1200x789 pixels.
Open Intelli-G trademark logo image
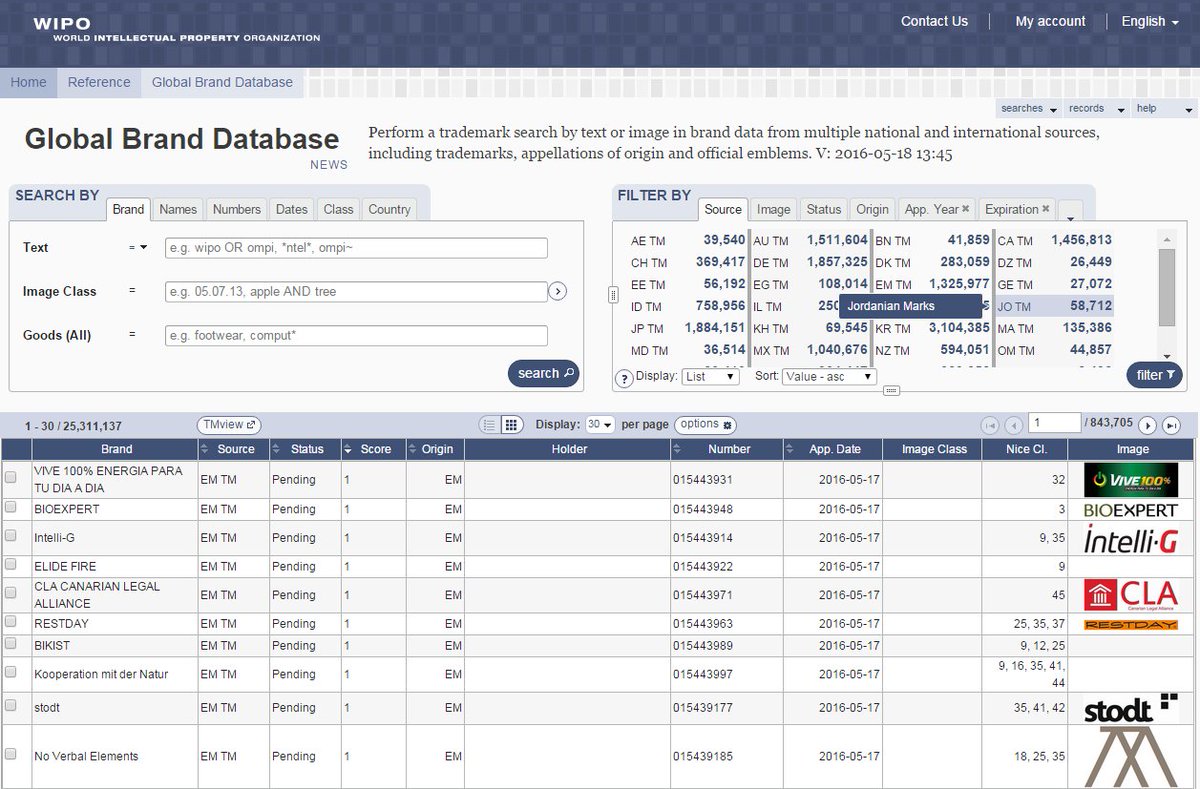coord(1131,538)
